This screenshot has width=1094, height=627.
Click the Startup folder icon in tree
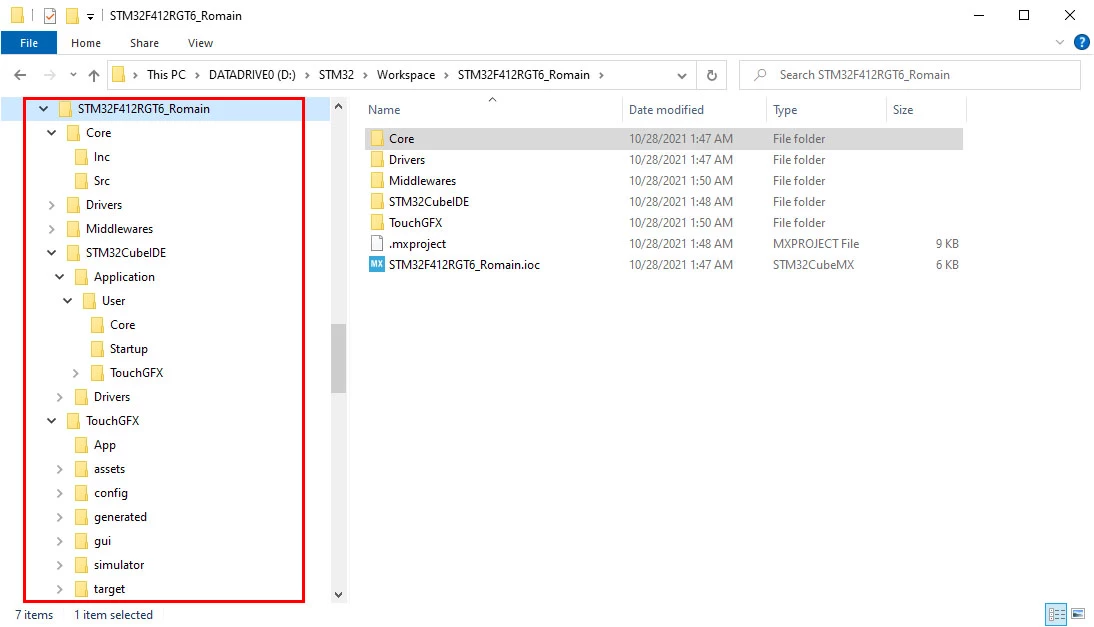[97, 349]
